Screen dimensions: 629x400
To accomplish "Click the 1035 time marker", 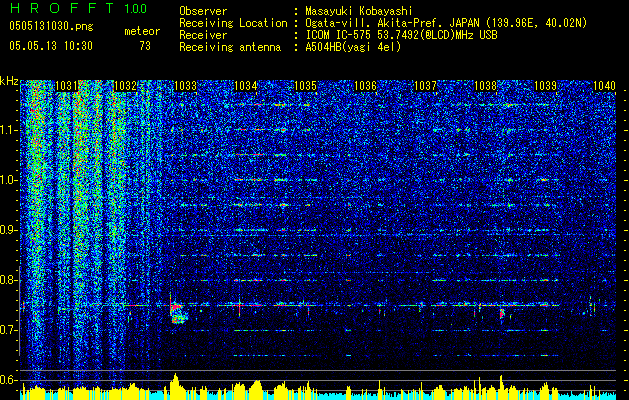I will (x=306, y=85).
